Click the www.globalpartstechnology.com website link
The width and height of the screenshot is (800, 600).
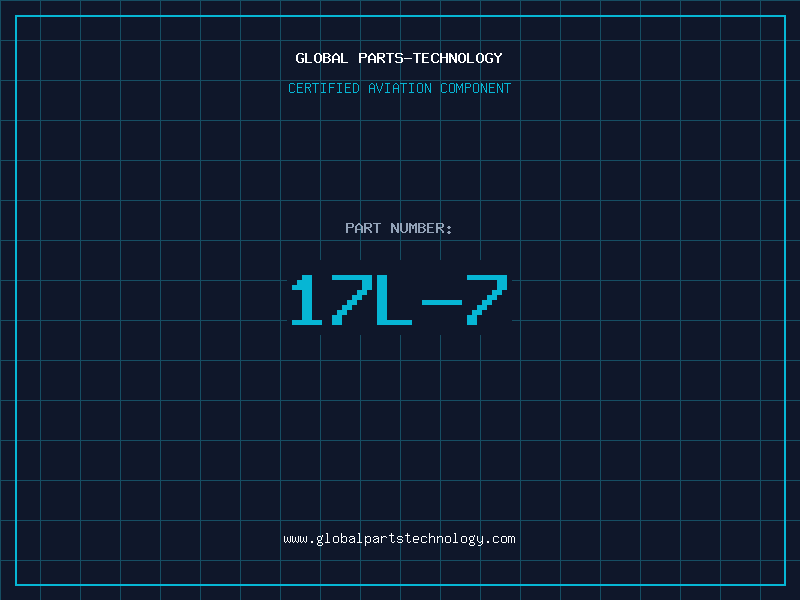pos(399,539)
